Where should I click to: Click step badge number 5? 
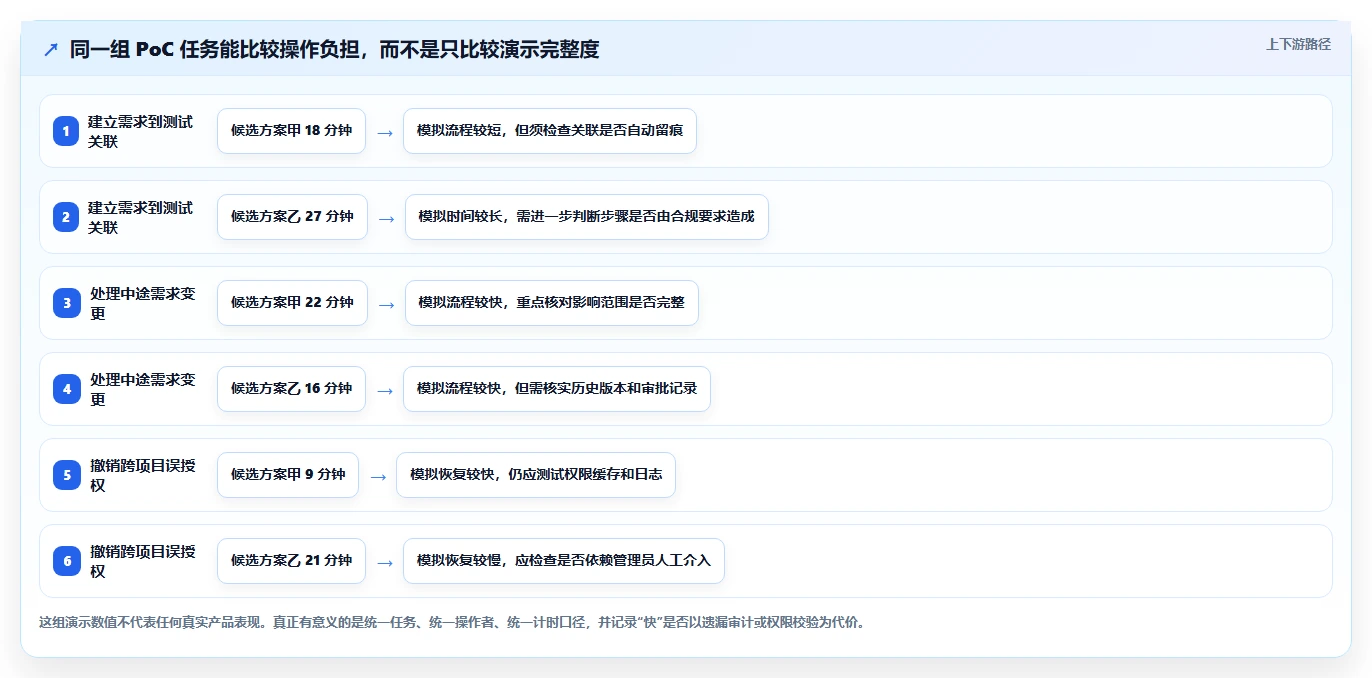(67, 475)
